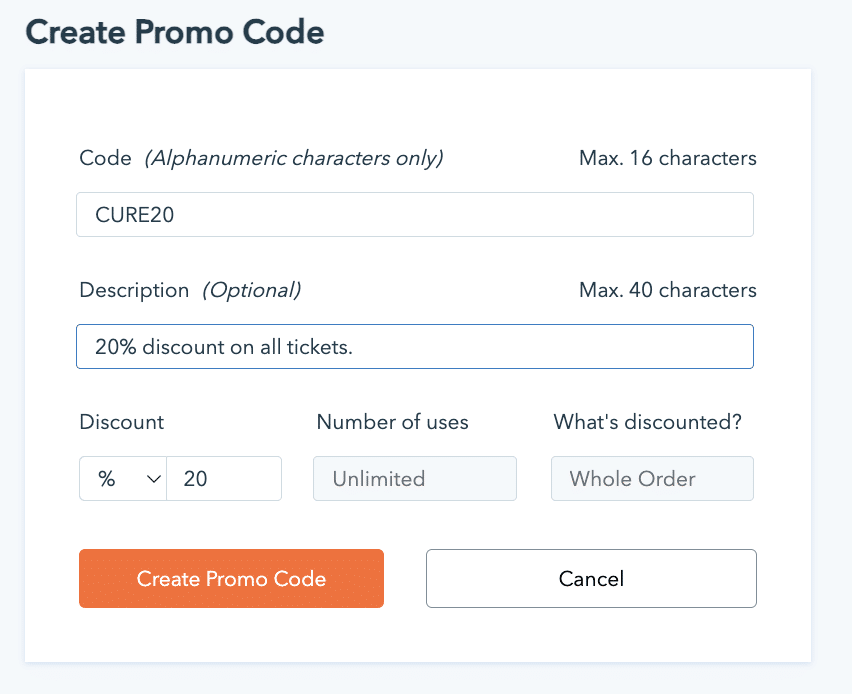
Task: Open the discount unit dropdown
Action: tap(122, 478)
